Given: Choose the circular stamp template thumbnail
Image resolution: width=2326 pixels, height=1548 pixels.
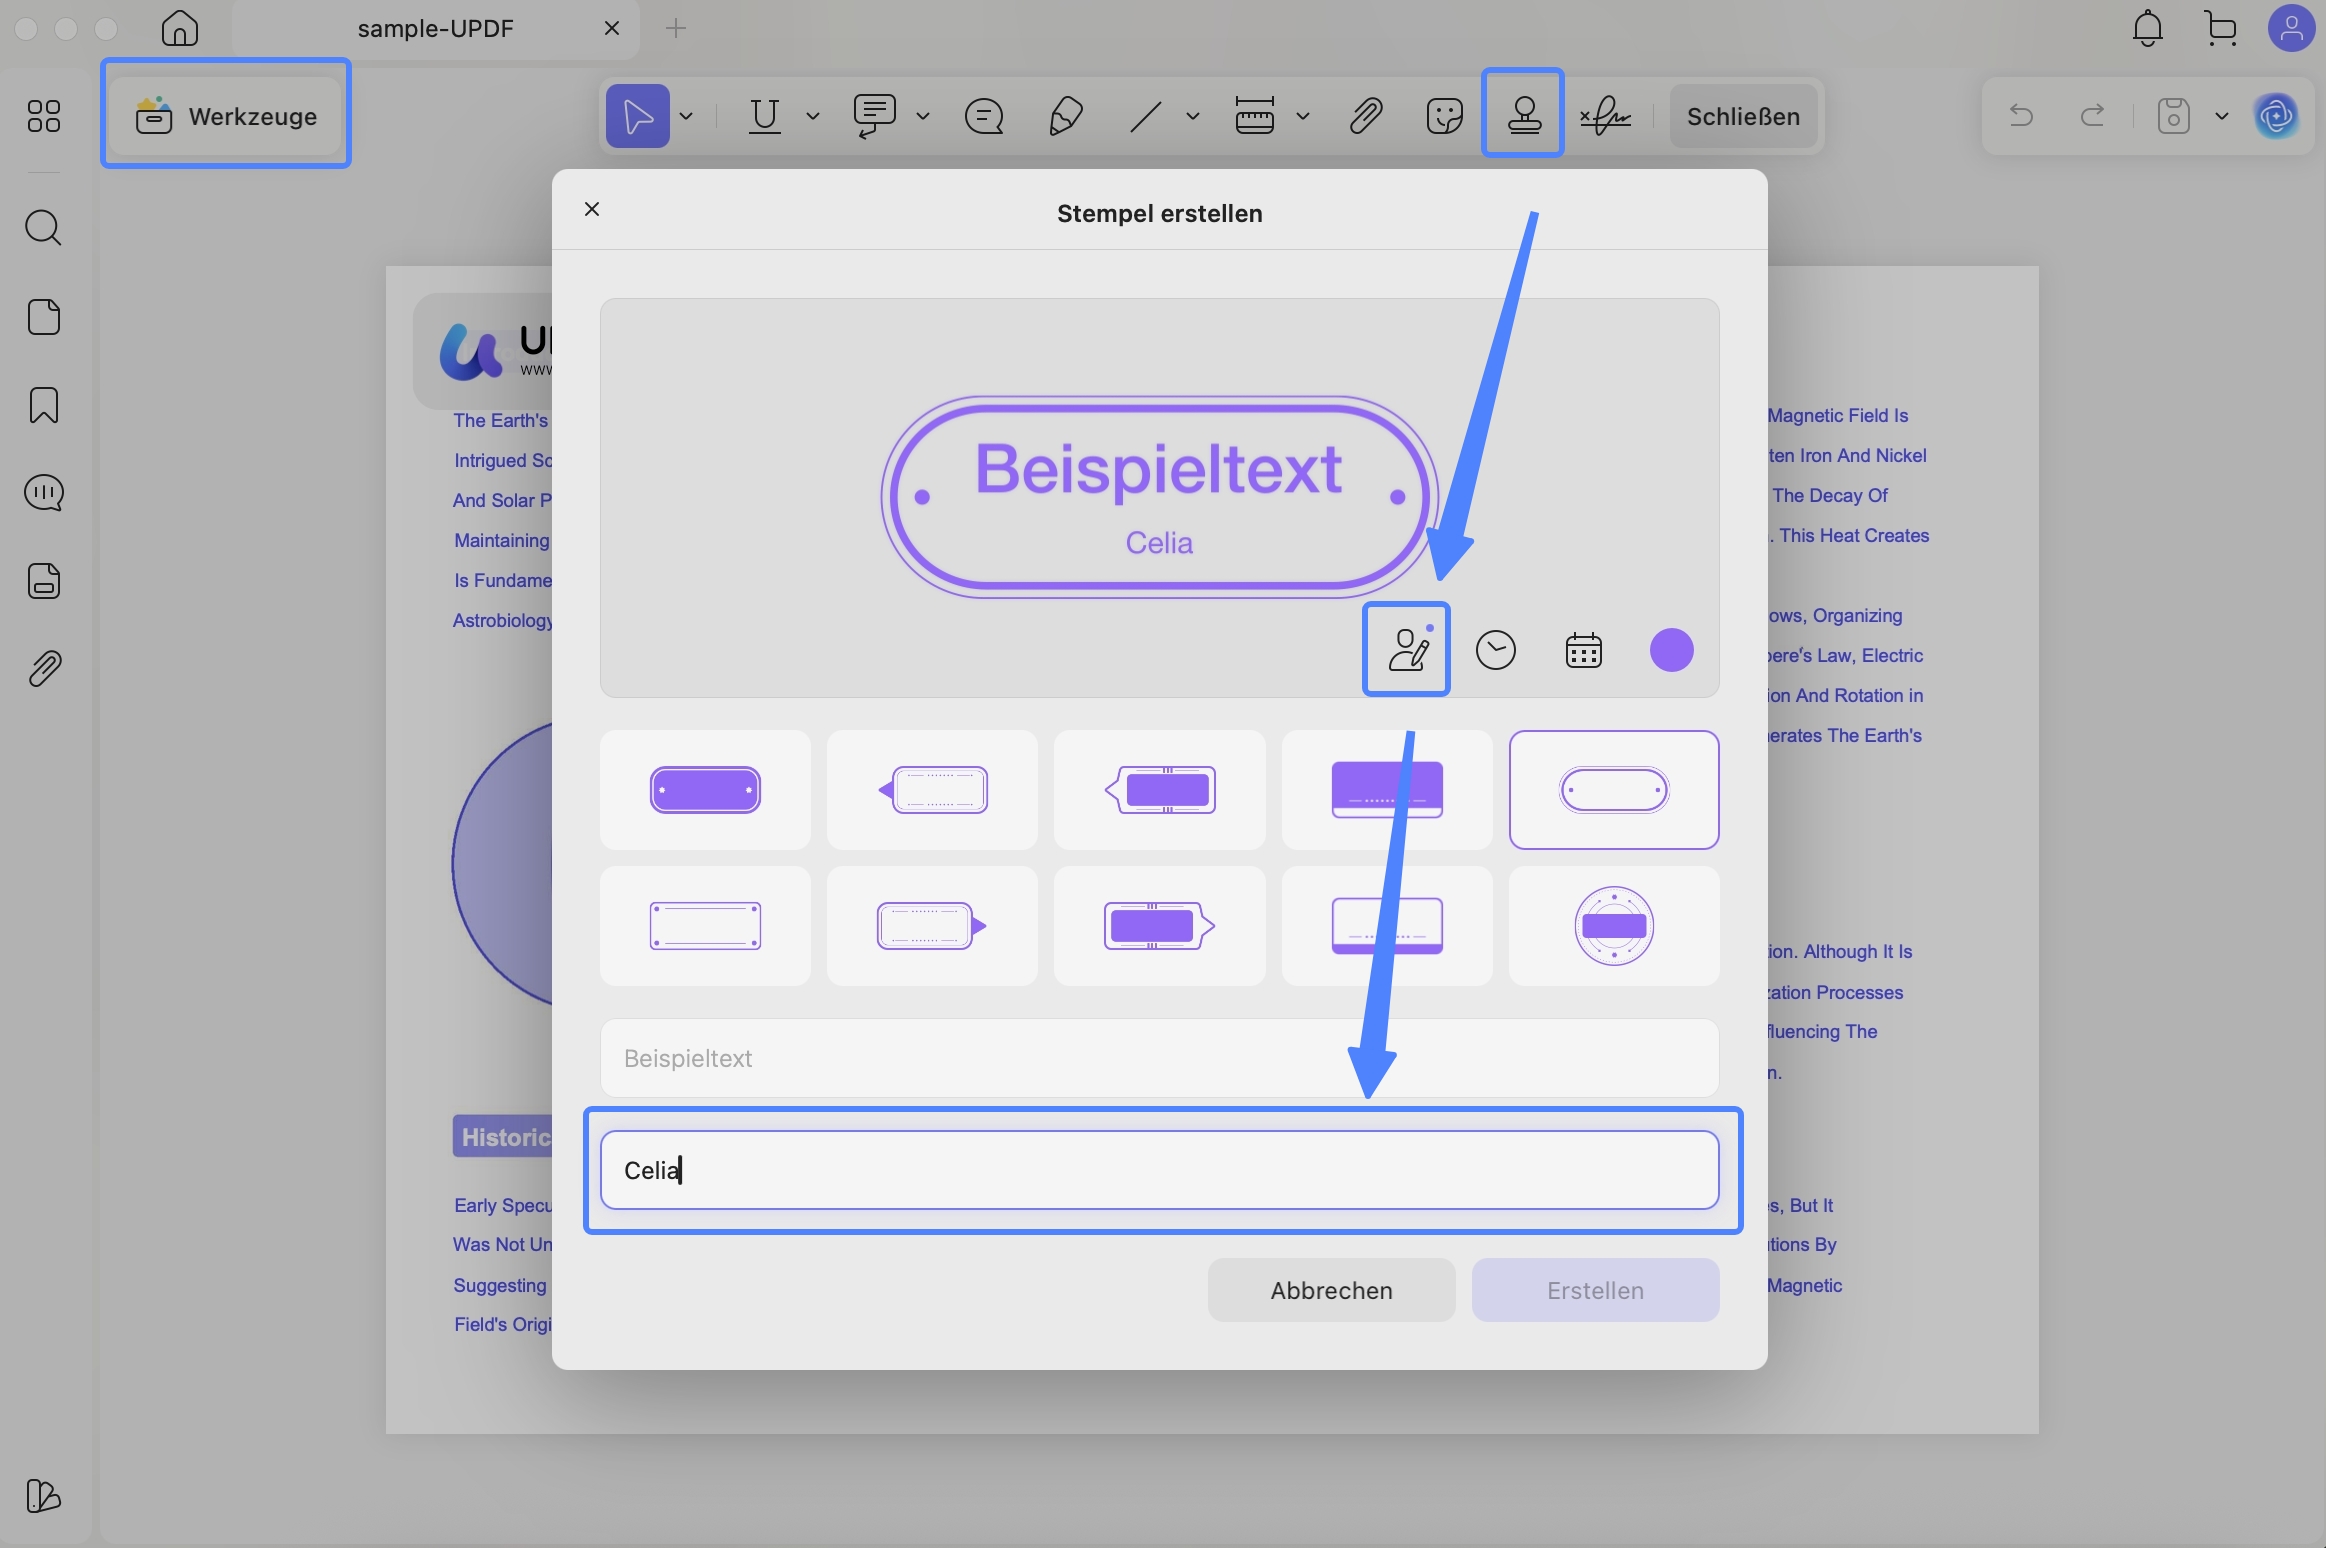Looking at the screenshot, I should point(1614,926).
